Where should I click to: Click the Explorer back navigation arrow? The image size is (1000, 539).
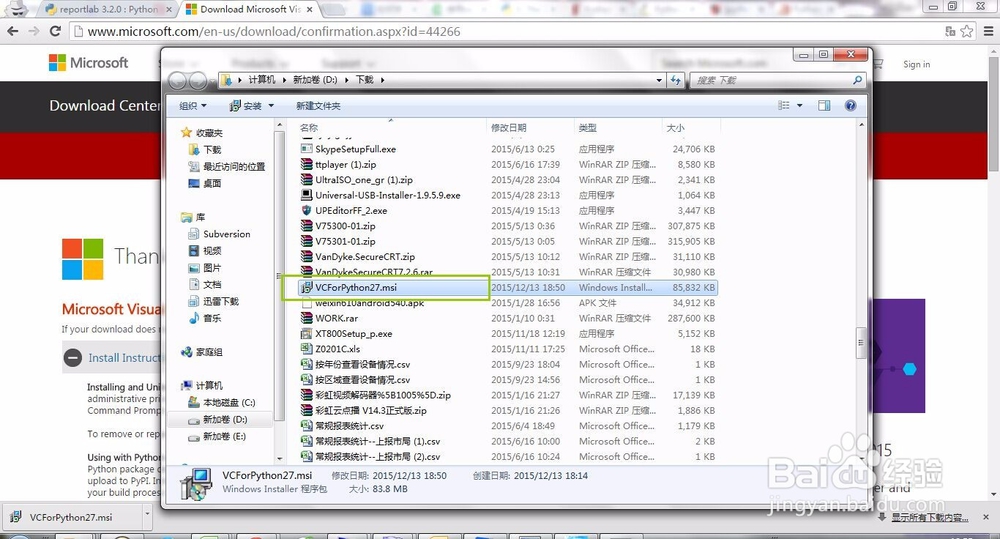click(x=178, y=80)
